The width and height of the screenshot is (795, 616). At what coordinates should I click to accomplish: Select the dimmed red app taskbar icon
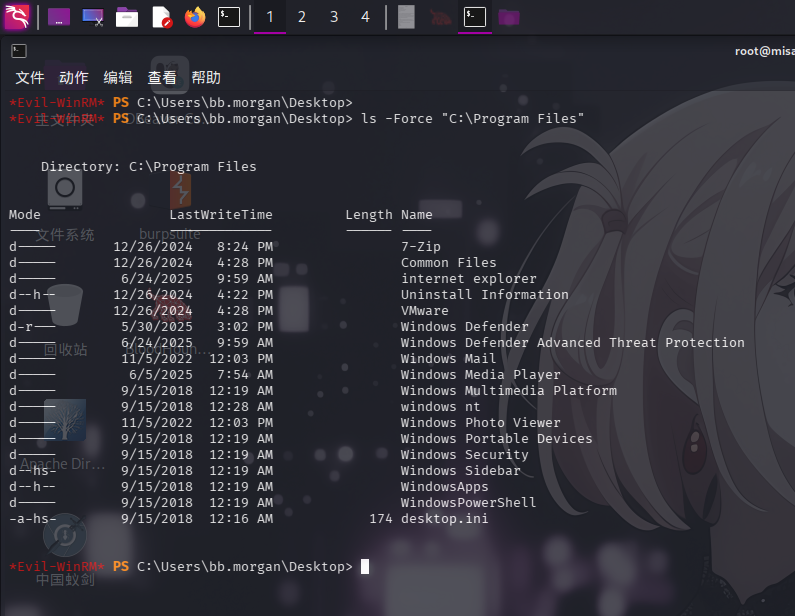point(441,18)
